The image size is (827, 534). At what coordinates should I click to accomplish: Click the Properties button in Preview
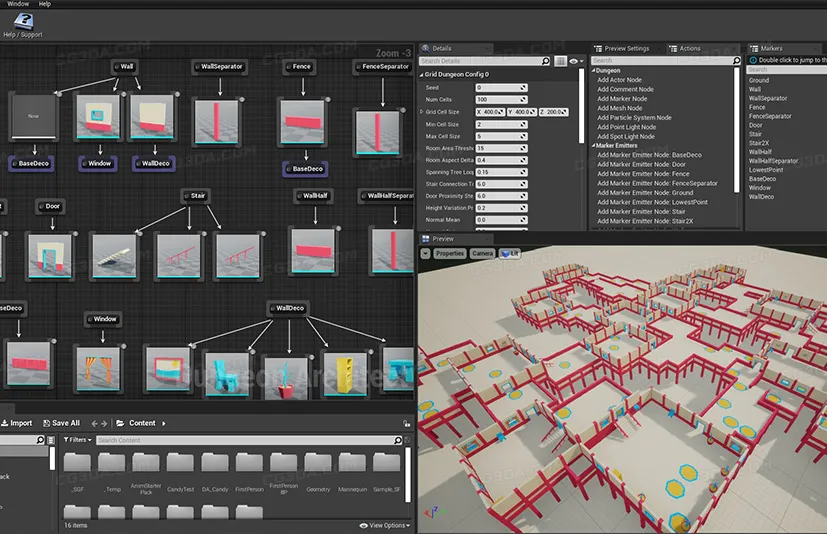coord(449,254)
